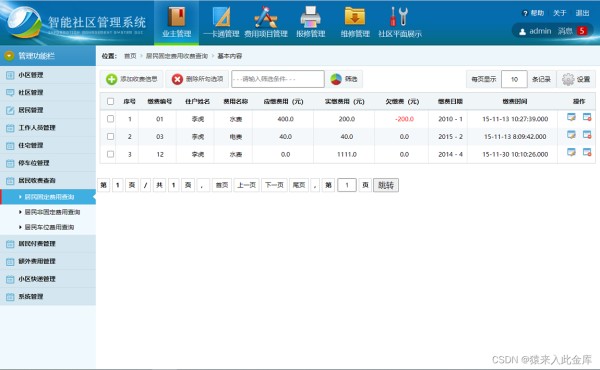Collapse the 管理功能栏 sidebar header
Screen dimensions: 600x370
(48, 56)
